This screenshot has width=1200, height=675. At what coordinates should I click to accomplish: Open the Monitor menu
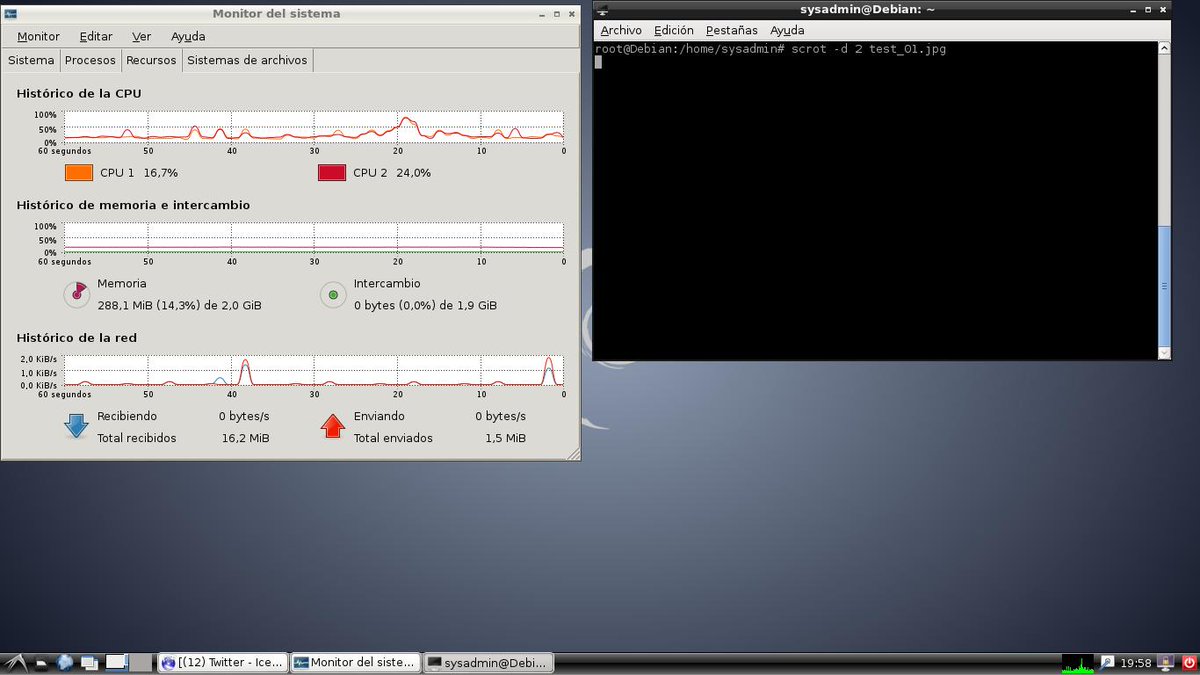tap(38, 36)
